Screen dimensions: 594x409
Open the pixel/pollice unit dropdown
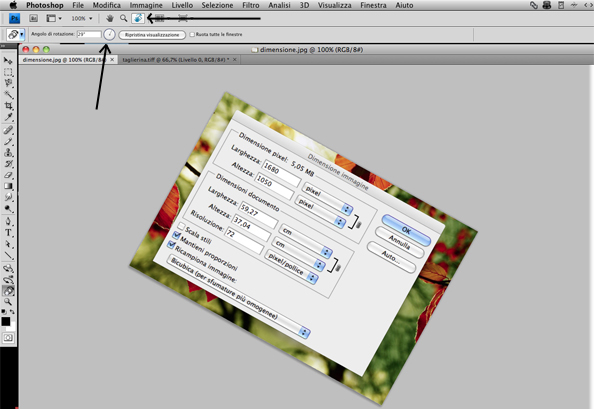pyautogui.click(x=291, y=267)
